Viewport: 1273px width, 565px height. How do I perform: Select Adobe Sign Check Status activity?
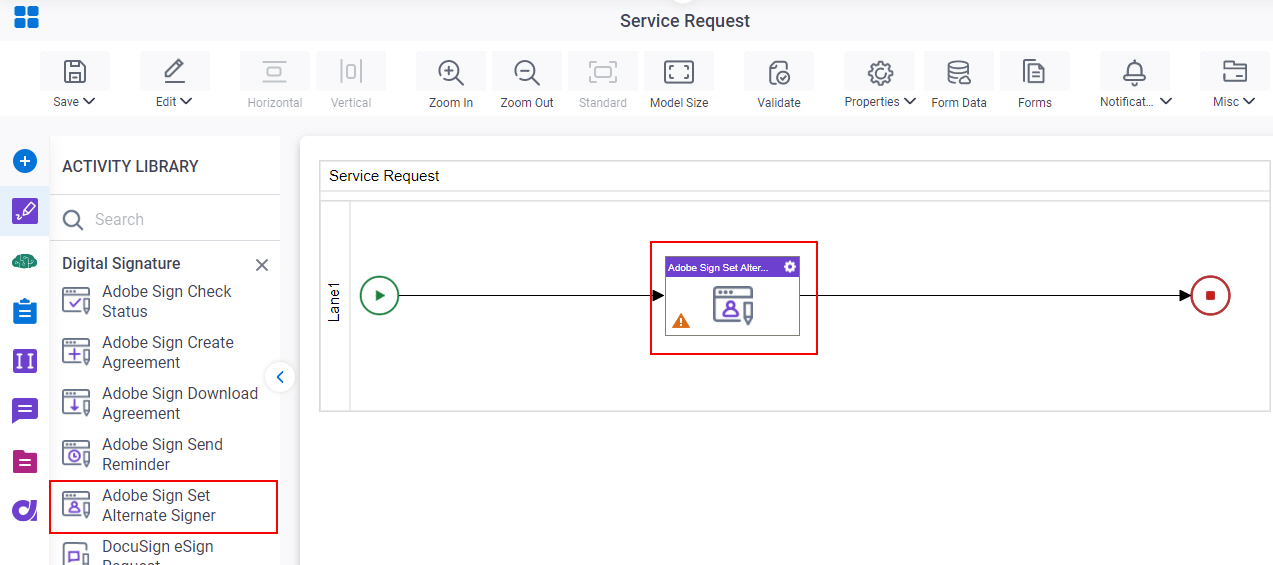[x=164, y=301]
